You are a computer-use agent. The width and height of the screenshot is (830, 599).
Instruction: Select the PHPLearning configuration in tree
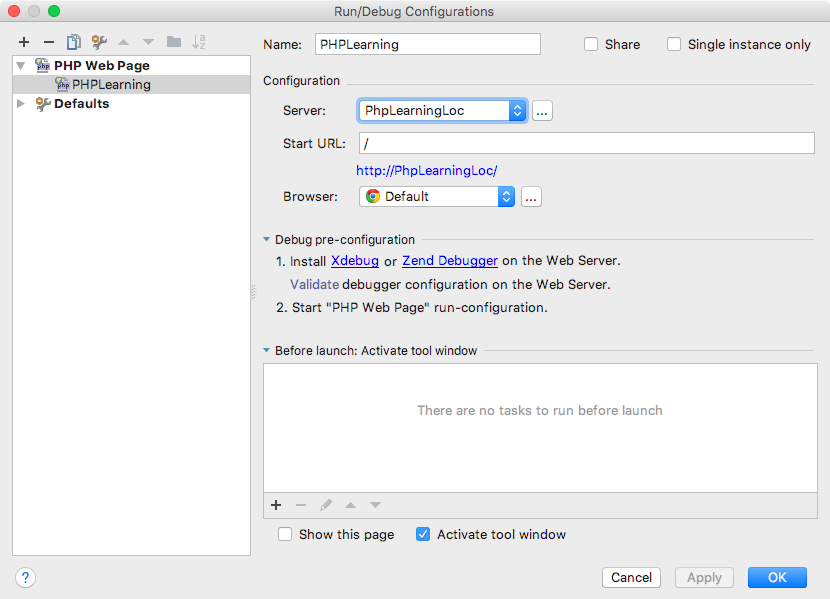pyautogui.click(x=131, y=85)
